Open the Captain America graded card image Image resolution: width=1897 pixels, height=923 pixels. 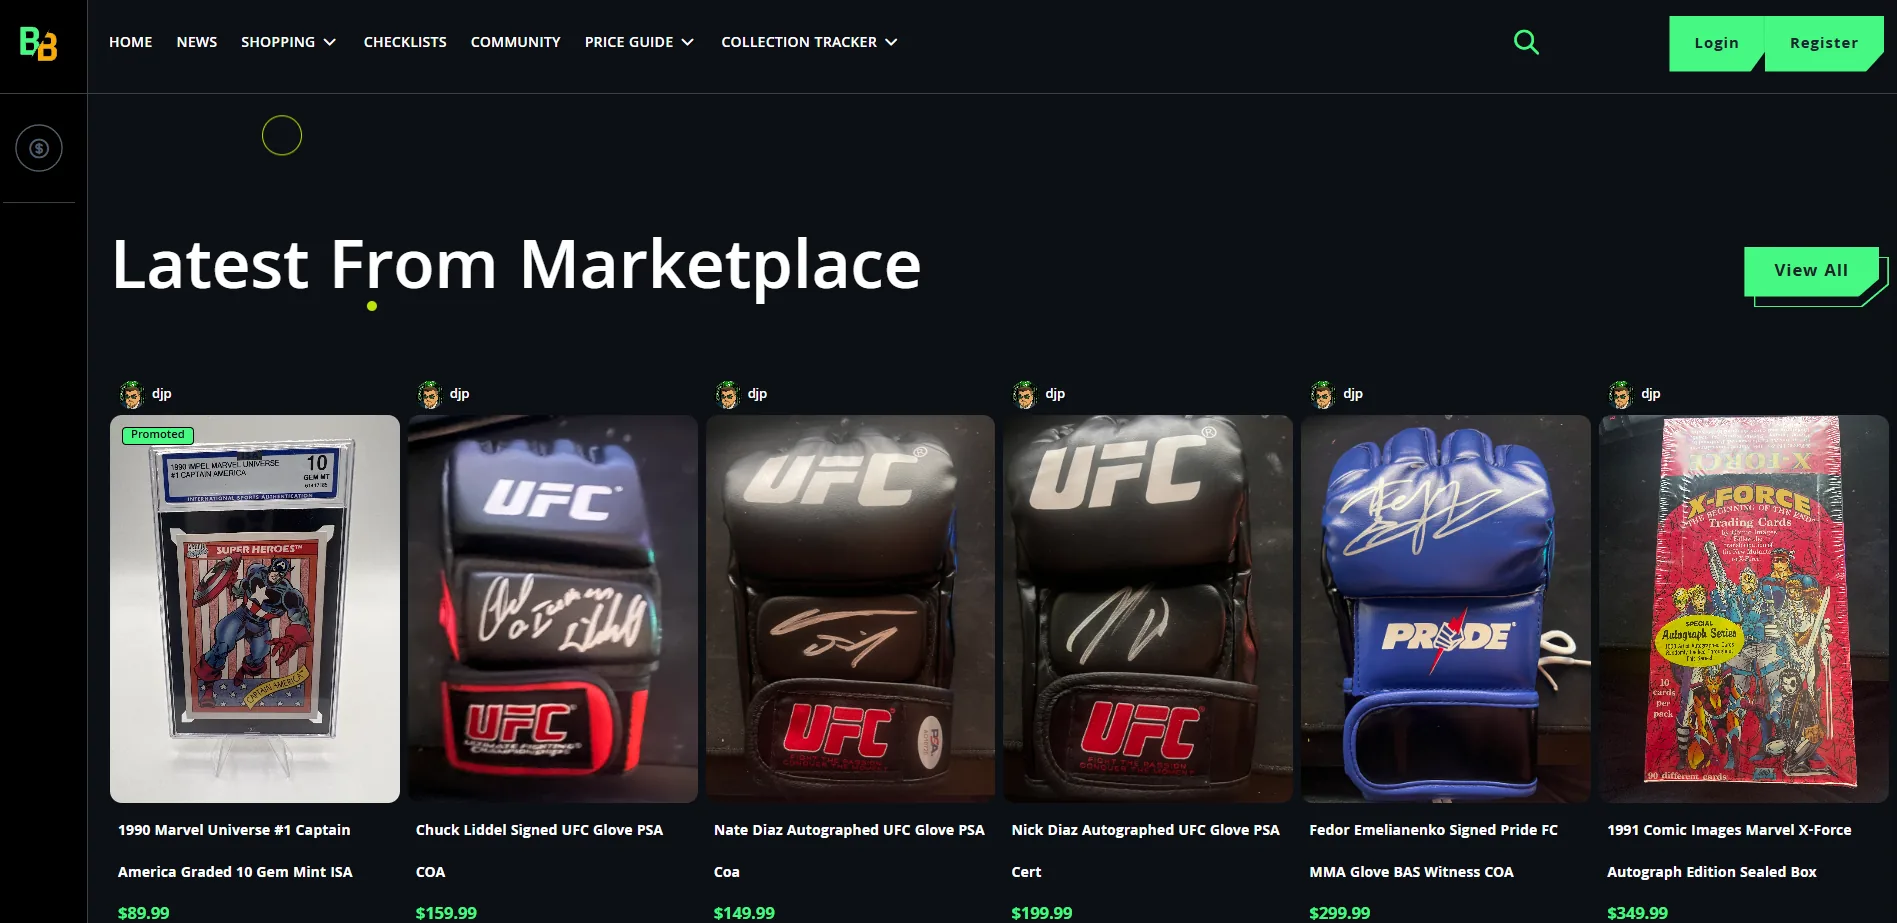[x=255, y=608]
